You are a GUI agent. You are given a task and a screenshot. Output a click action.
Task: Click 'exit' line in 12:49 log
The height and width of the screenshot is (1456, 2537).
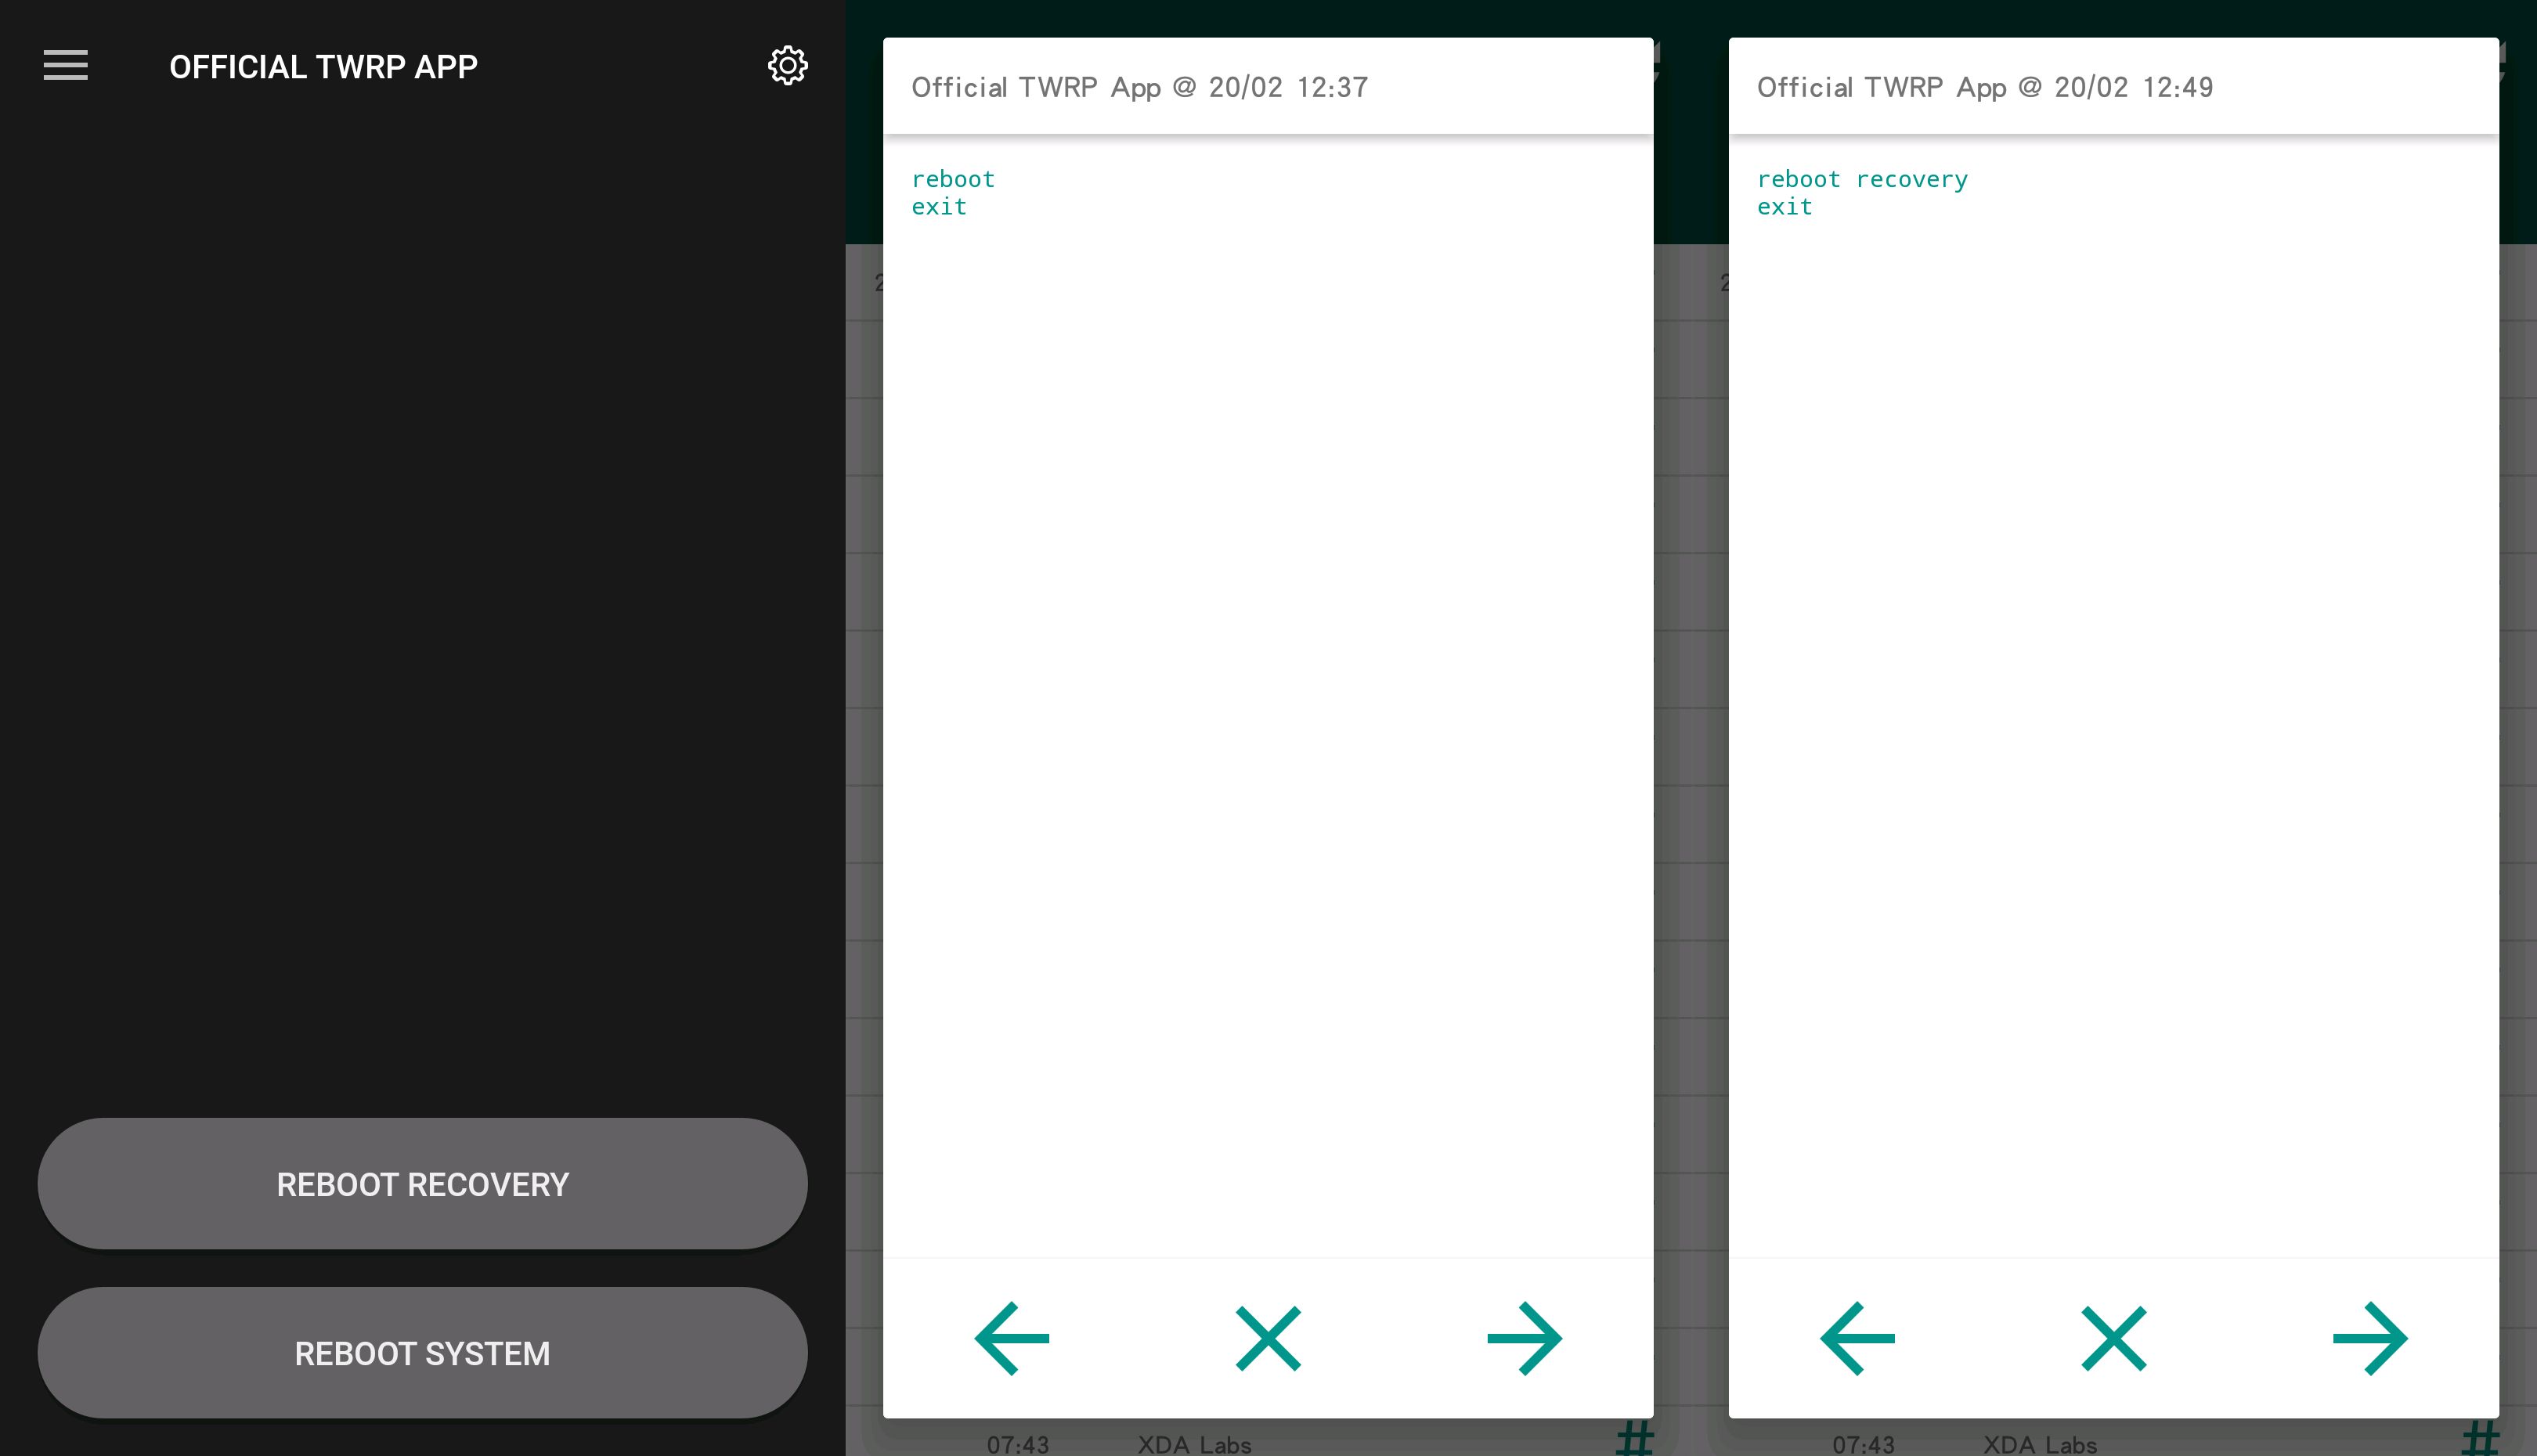pos(1784,207)
